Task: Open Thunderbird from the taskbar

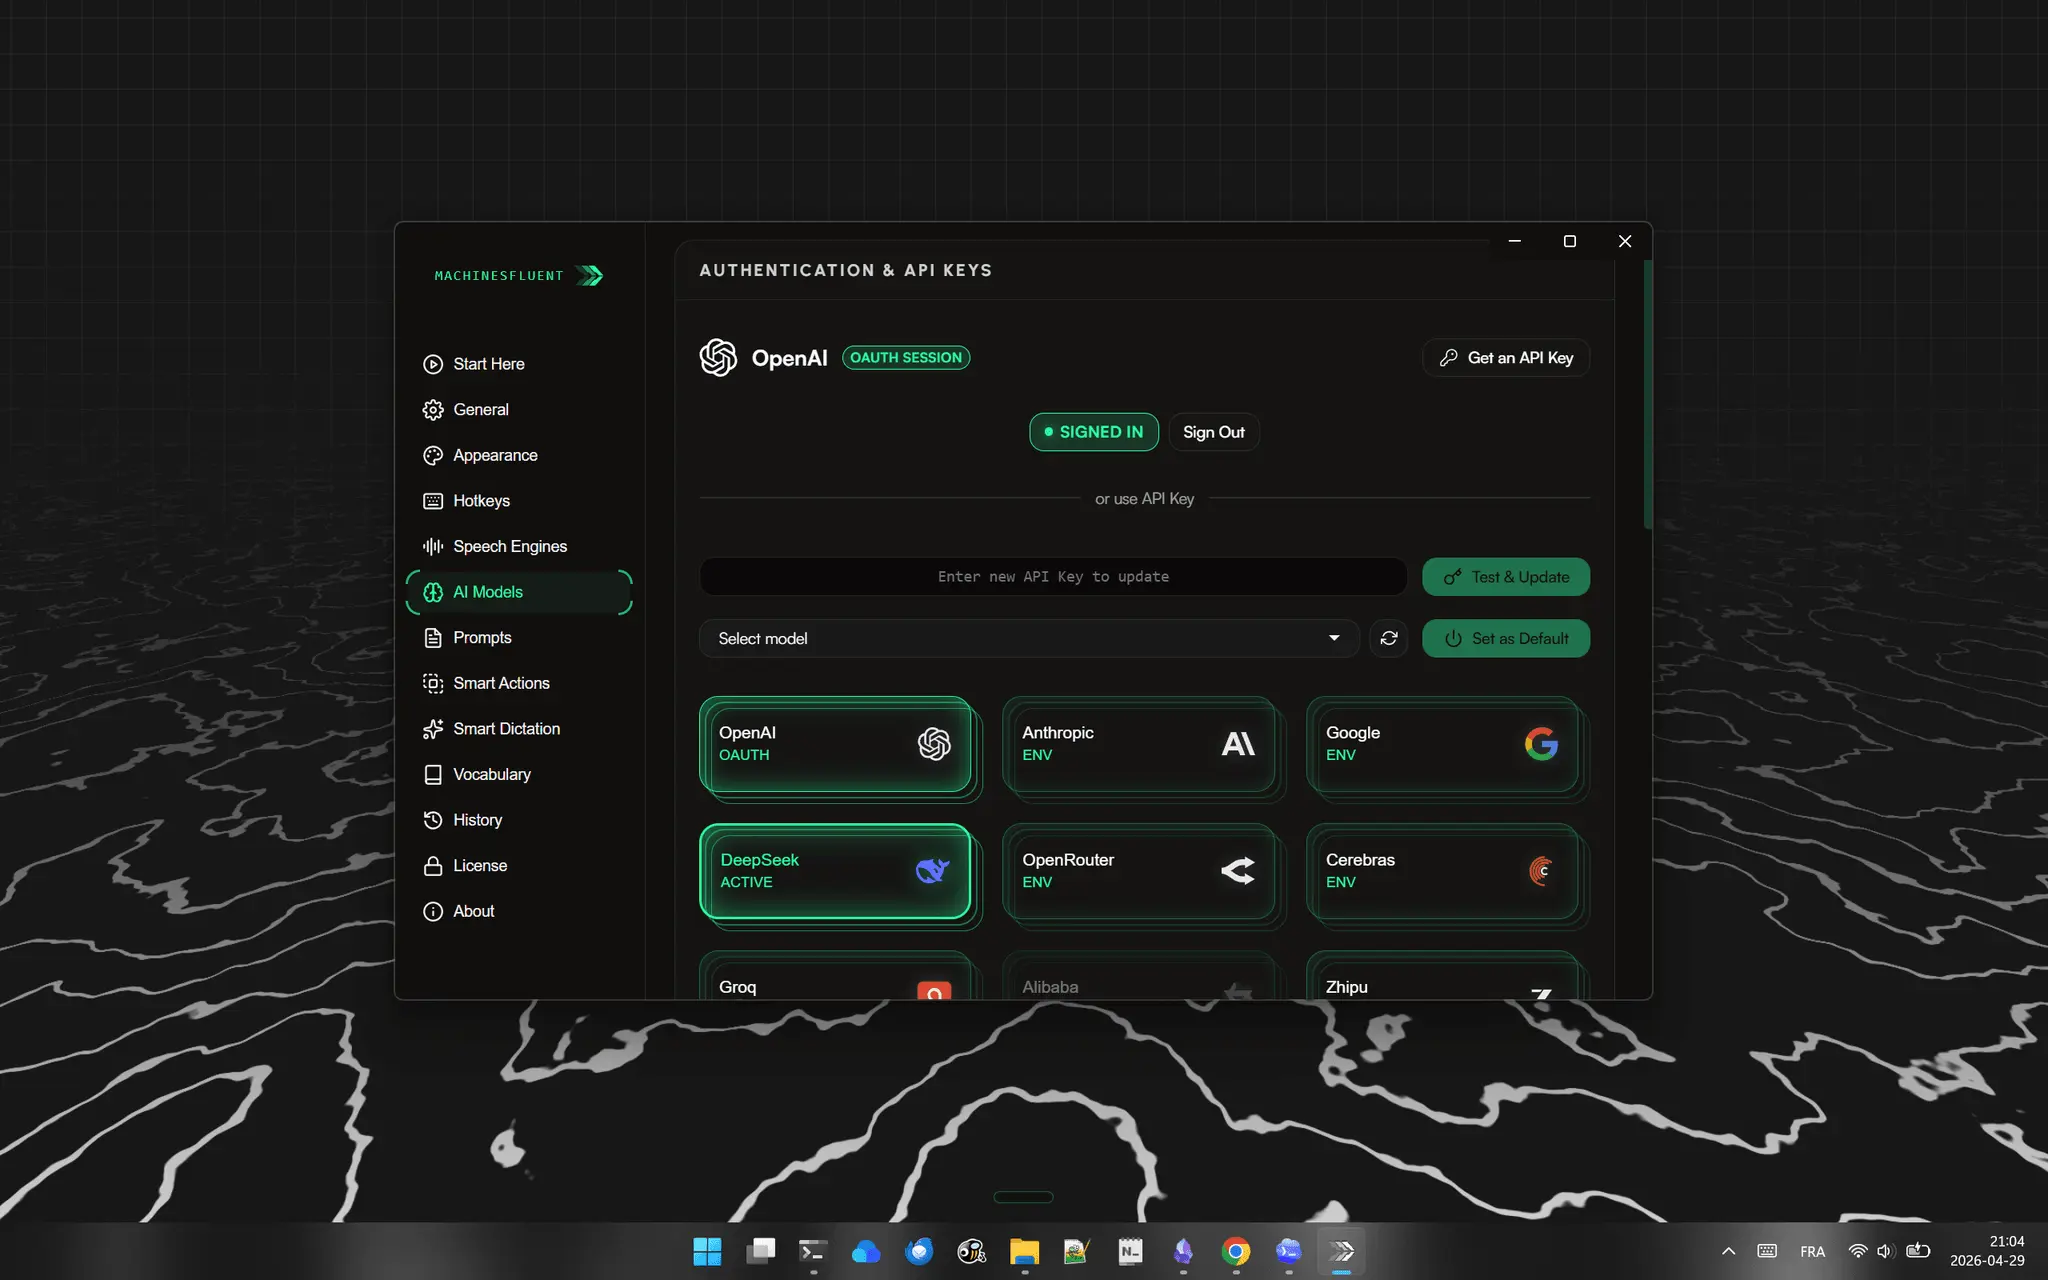Action: click(919, 1251)
